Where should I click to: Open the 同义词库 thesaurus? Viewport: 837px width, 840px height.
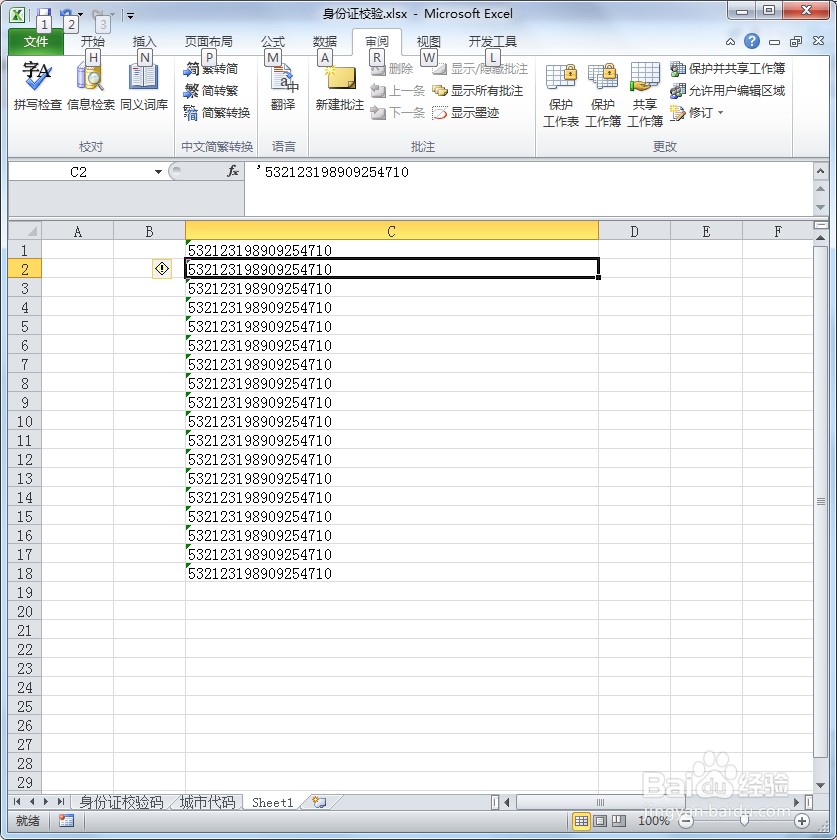coord(144,86)
